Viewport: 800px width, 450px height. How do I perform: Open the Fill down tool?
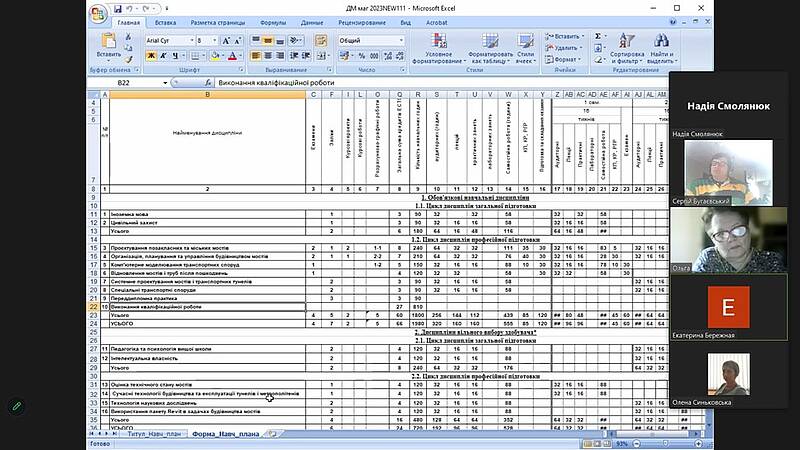(598, 48)
